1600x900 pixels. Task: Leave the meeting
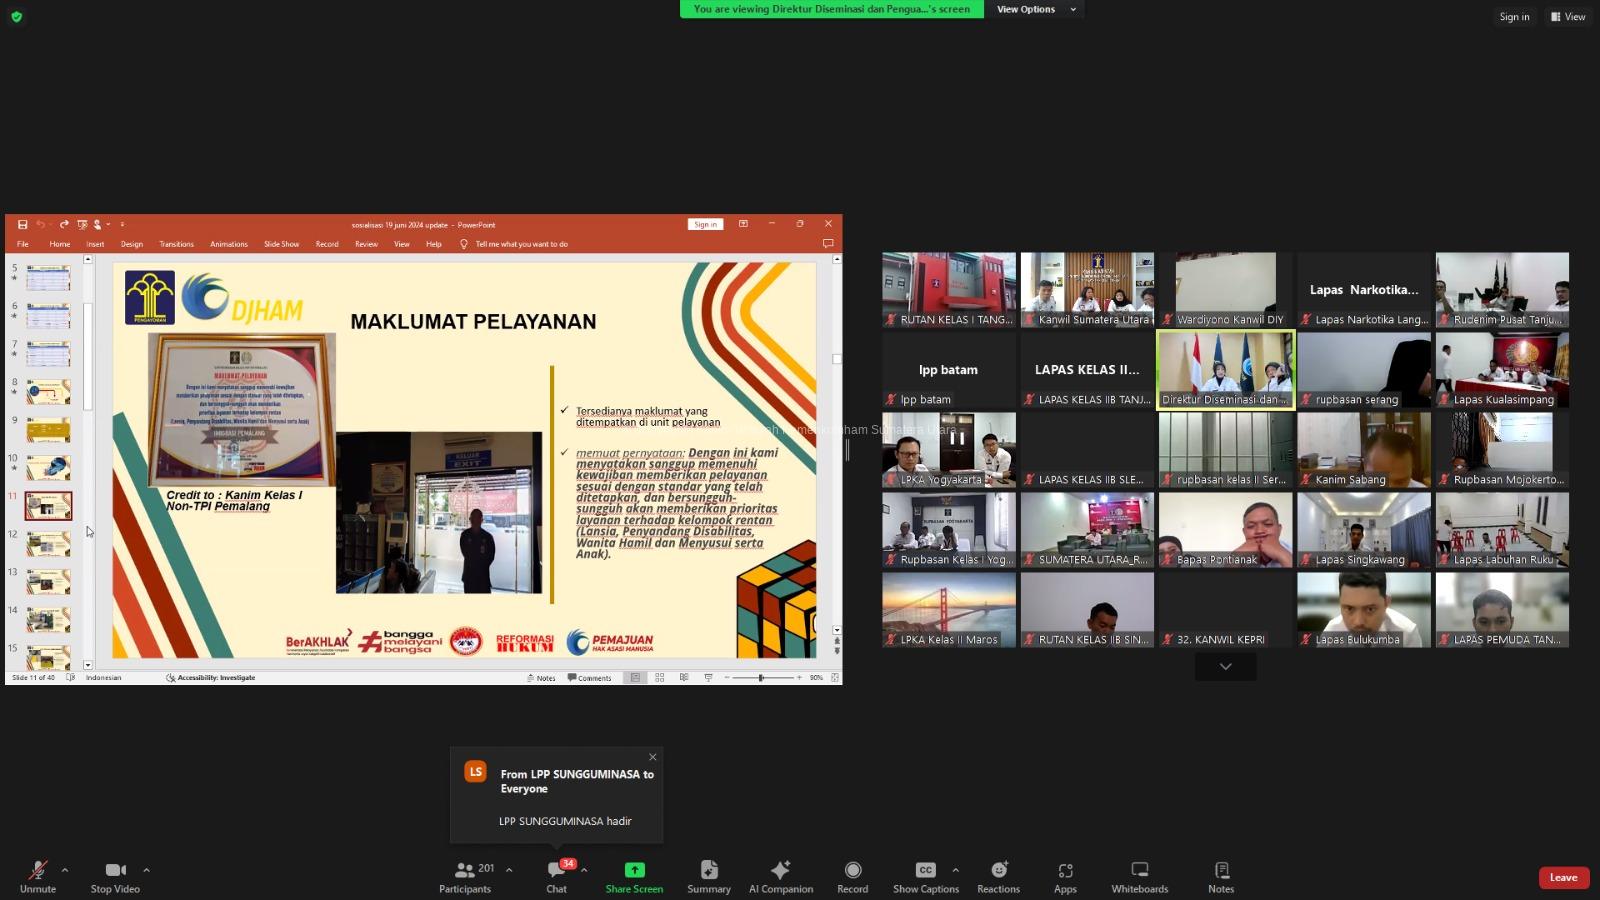pos(1563,878)
